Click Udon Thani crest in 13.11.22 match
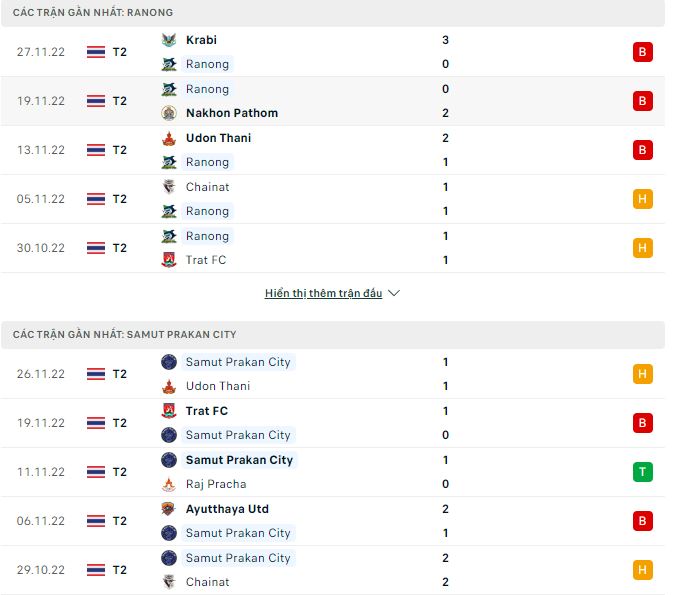Screen dimensions: 673x595 point(168,138)
